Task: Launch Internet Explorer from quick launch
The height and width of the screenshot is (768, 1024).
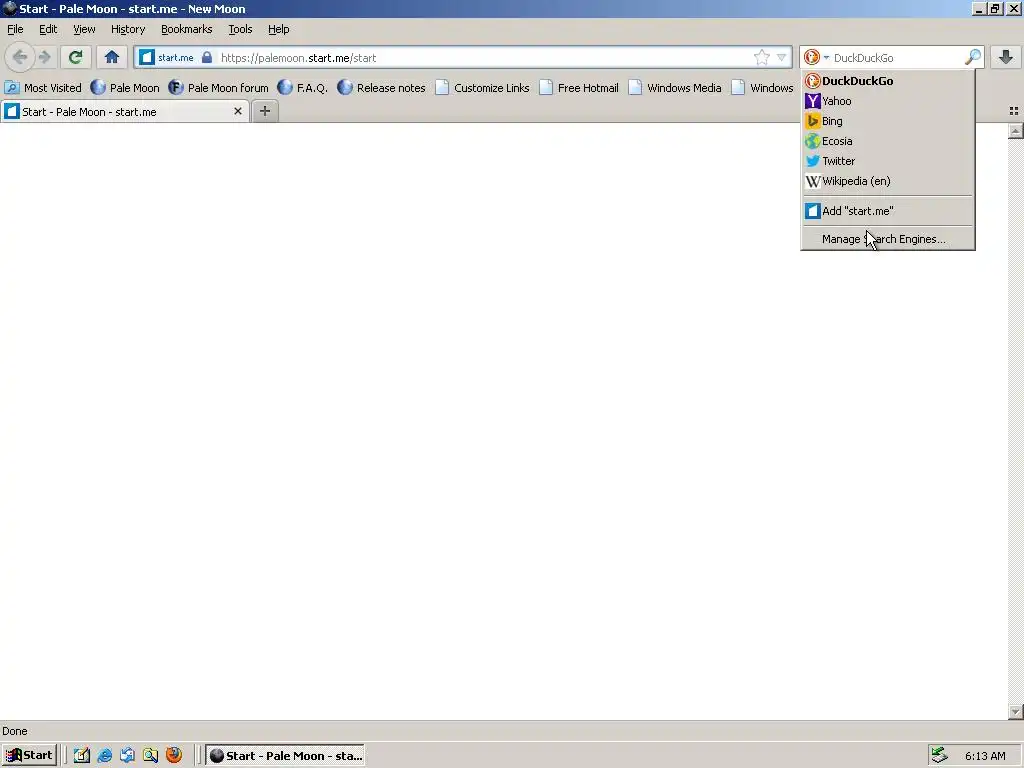Action: (x=104, y=756)
